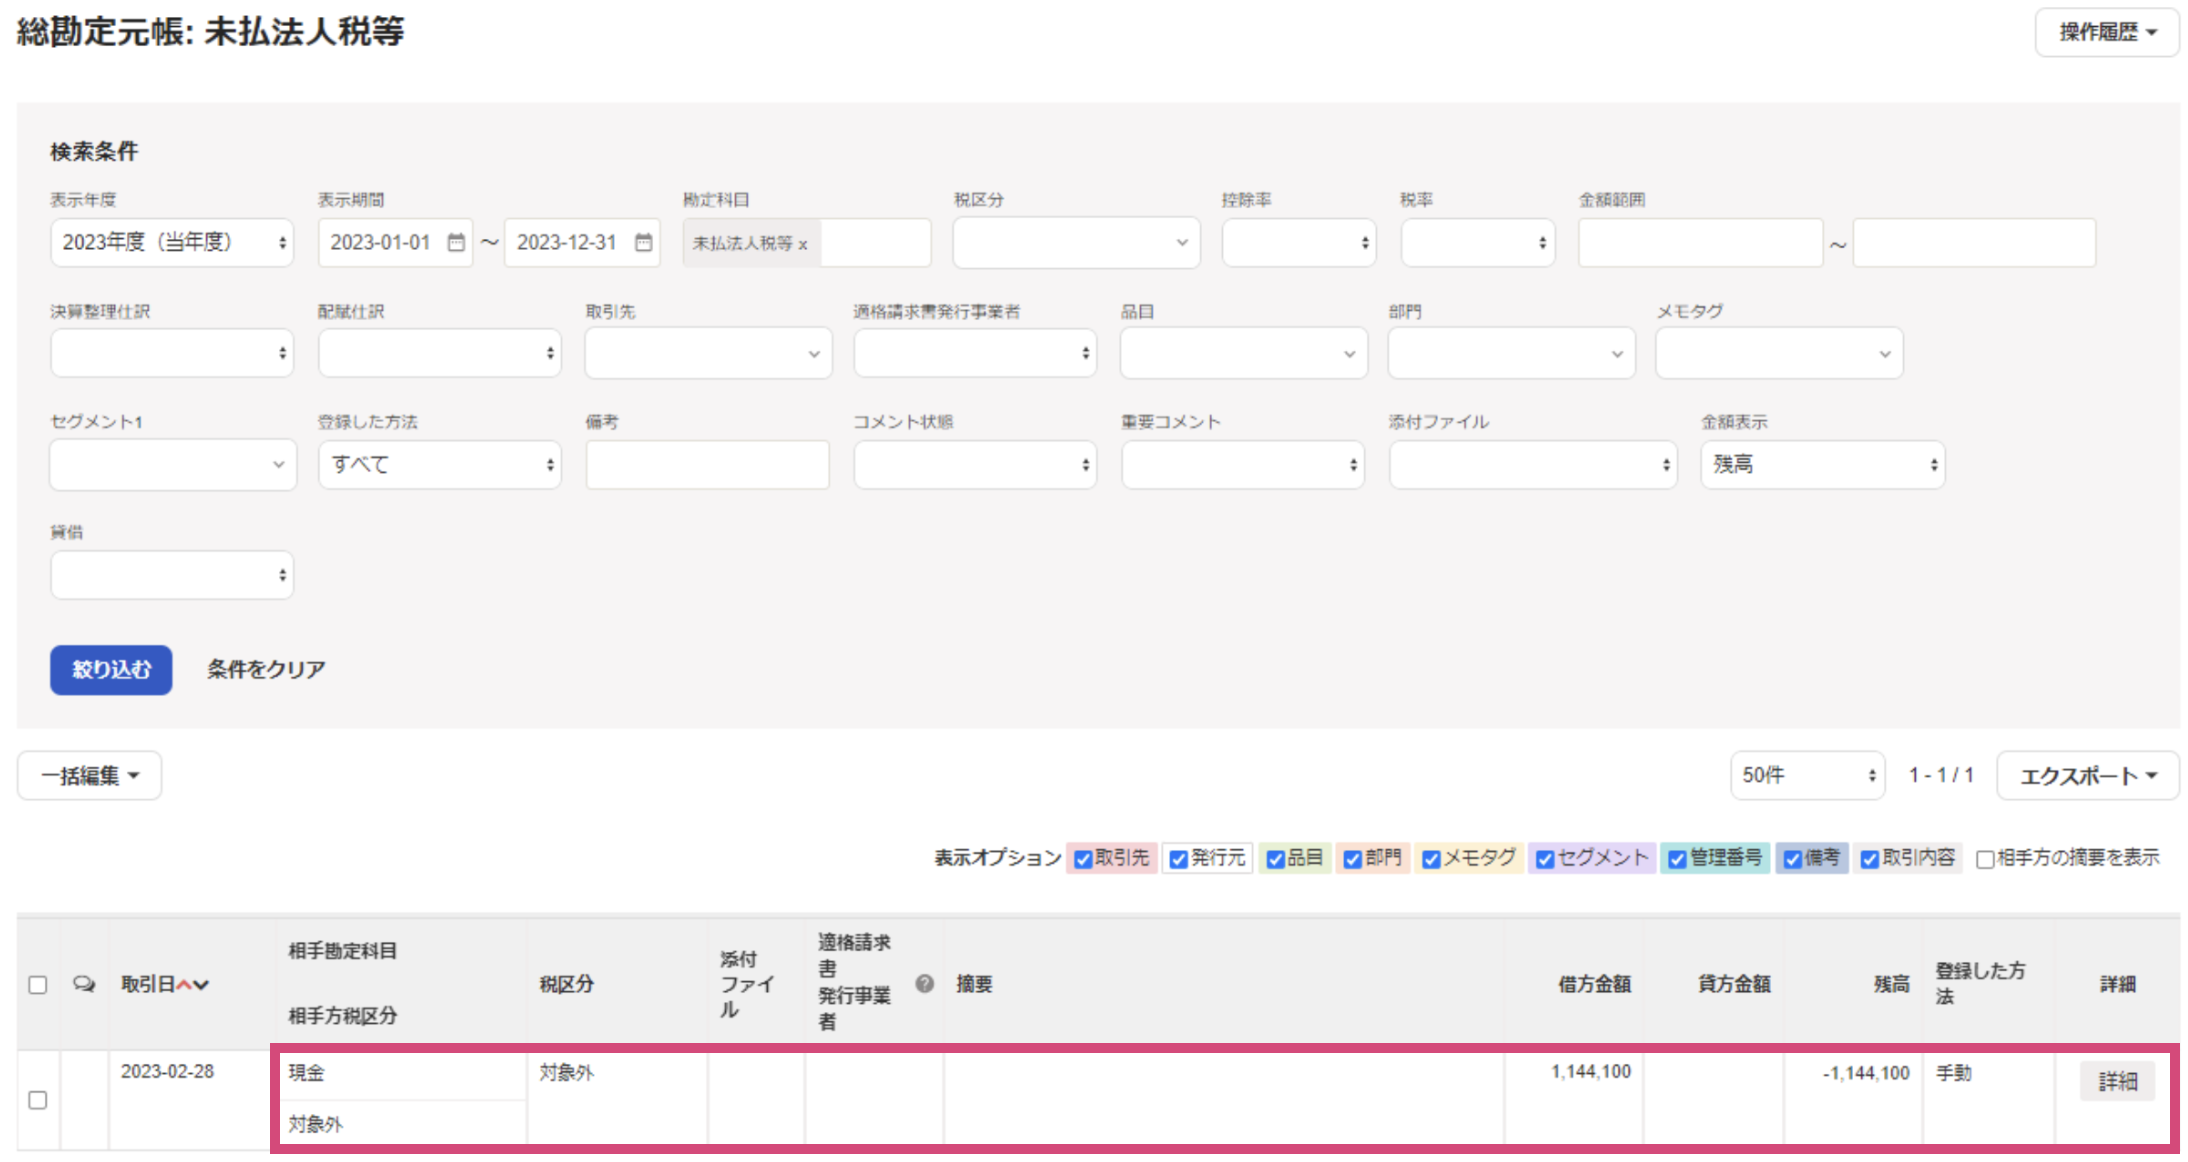Open 添付ファイル filter dropdown
Image resolution: width=2188 pixels, height=1162 pixels.
[x=1533, y=464]
